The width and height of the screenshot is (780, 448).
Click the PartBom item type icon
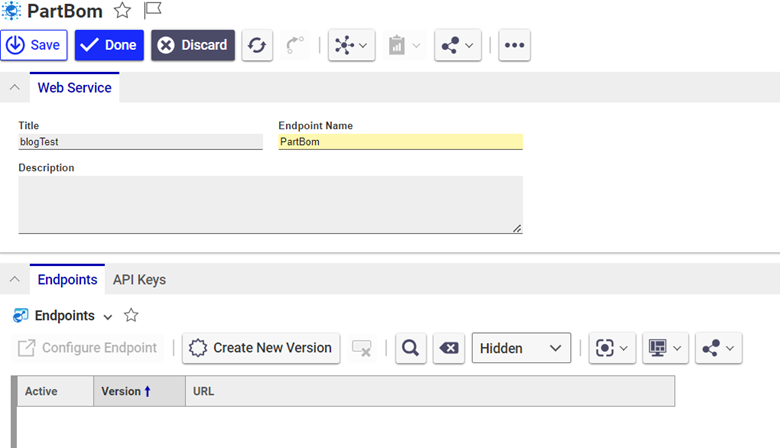coord(12,11)
